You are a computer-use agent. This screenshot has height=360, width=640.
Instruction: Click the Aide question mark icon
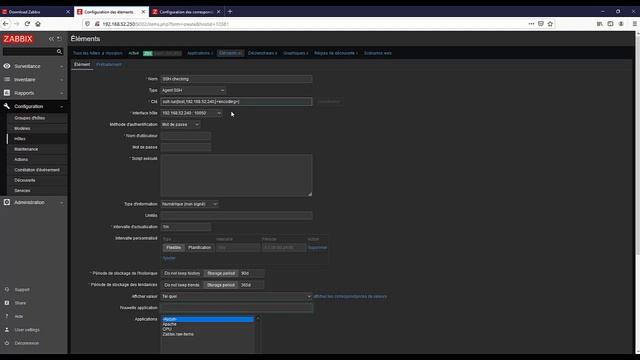tap(7, 316)
